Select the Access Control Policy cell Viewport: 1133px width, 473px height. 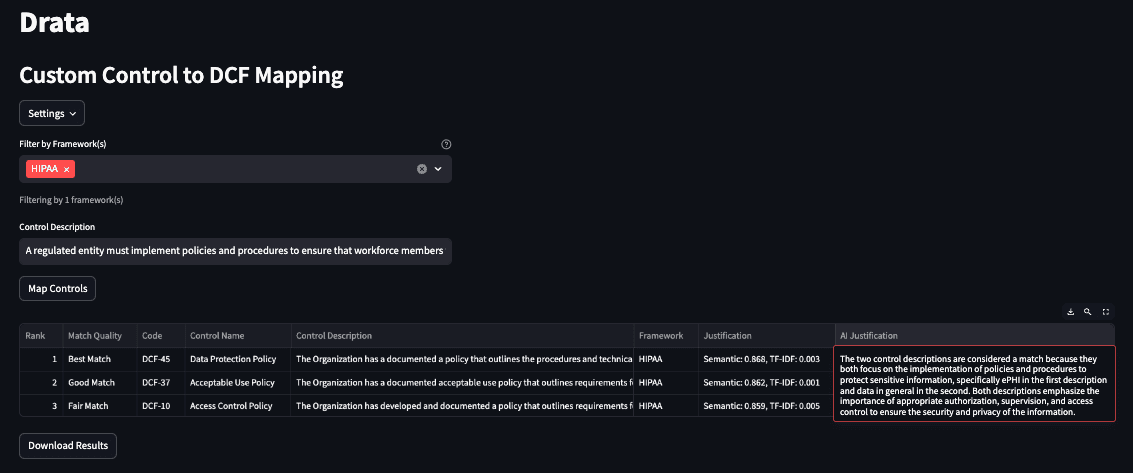click(238, 406)
